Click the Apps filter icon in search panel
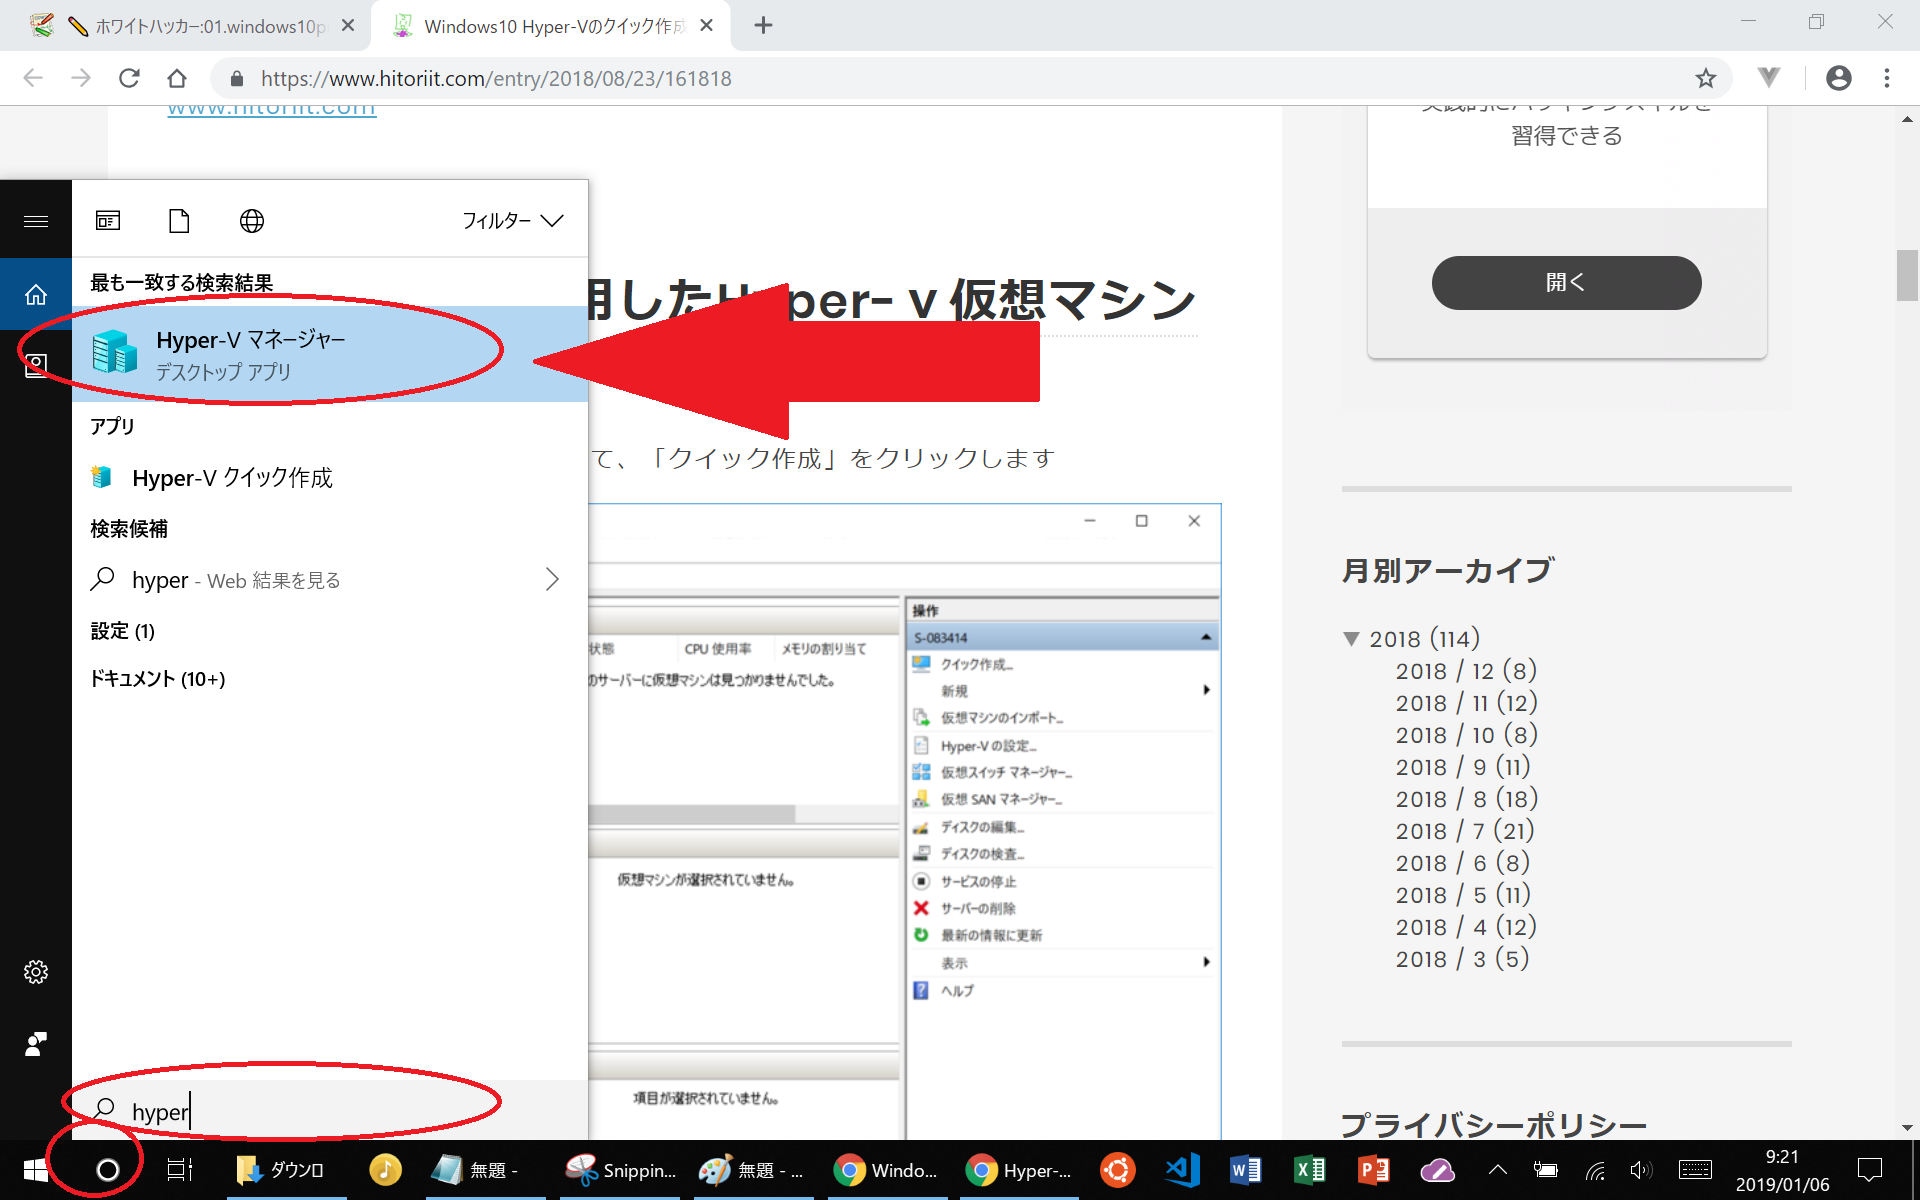The height and width of the screenshot is (1200, 1920). tap(108, 220)
